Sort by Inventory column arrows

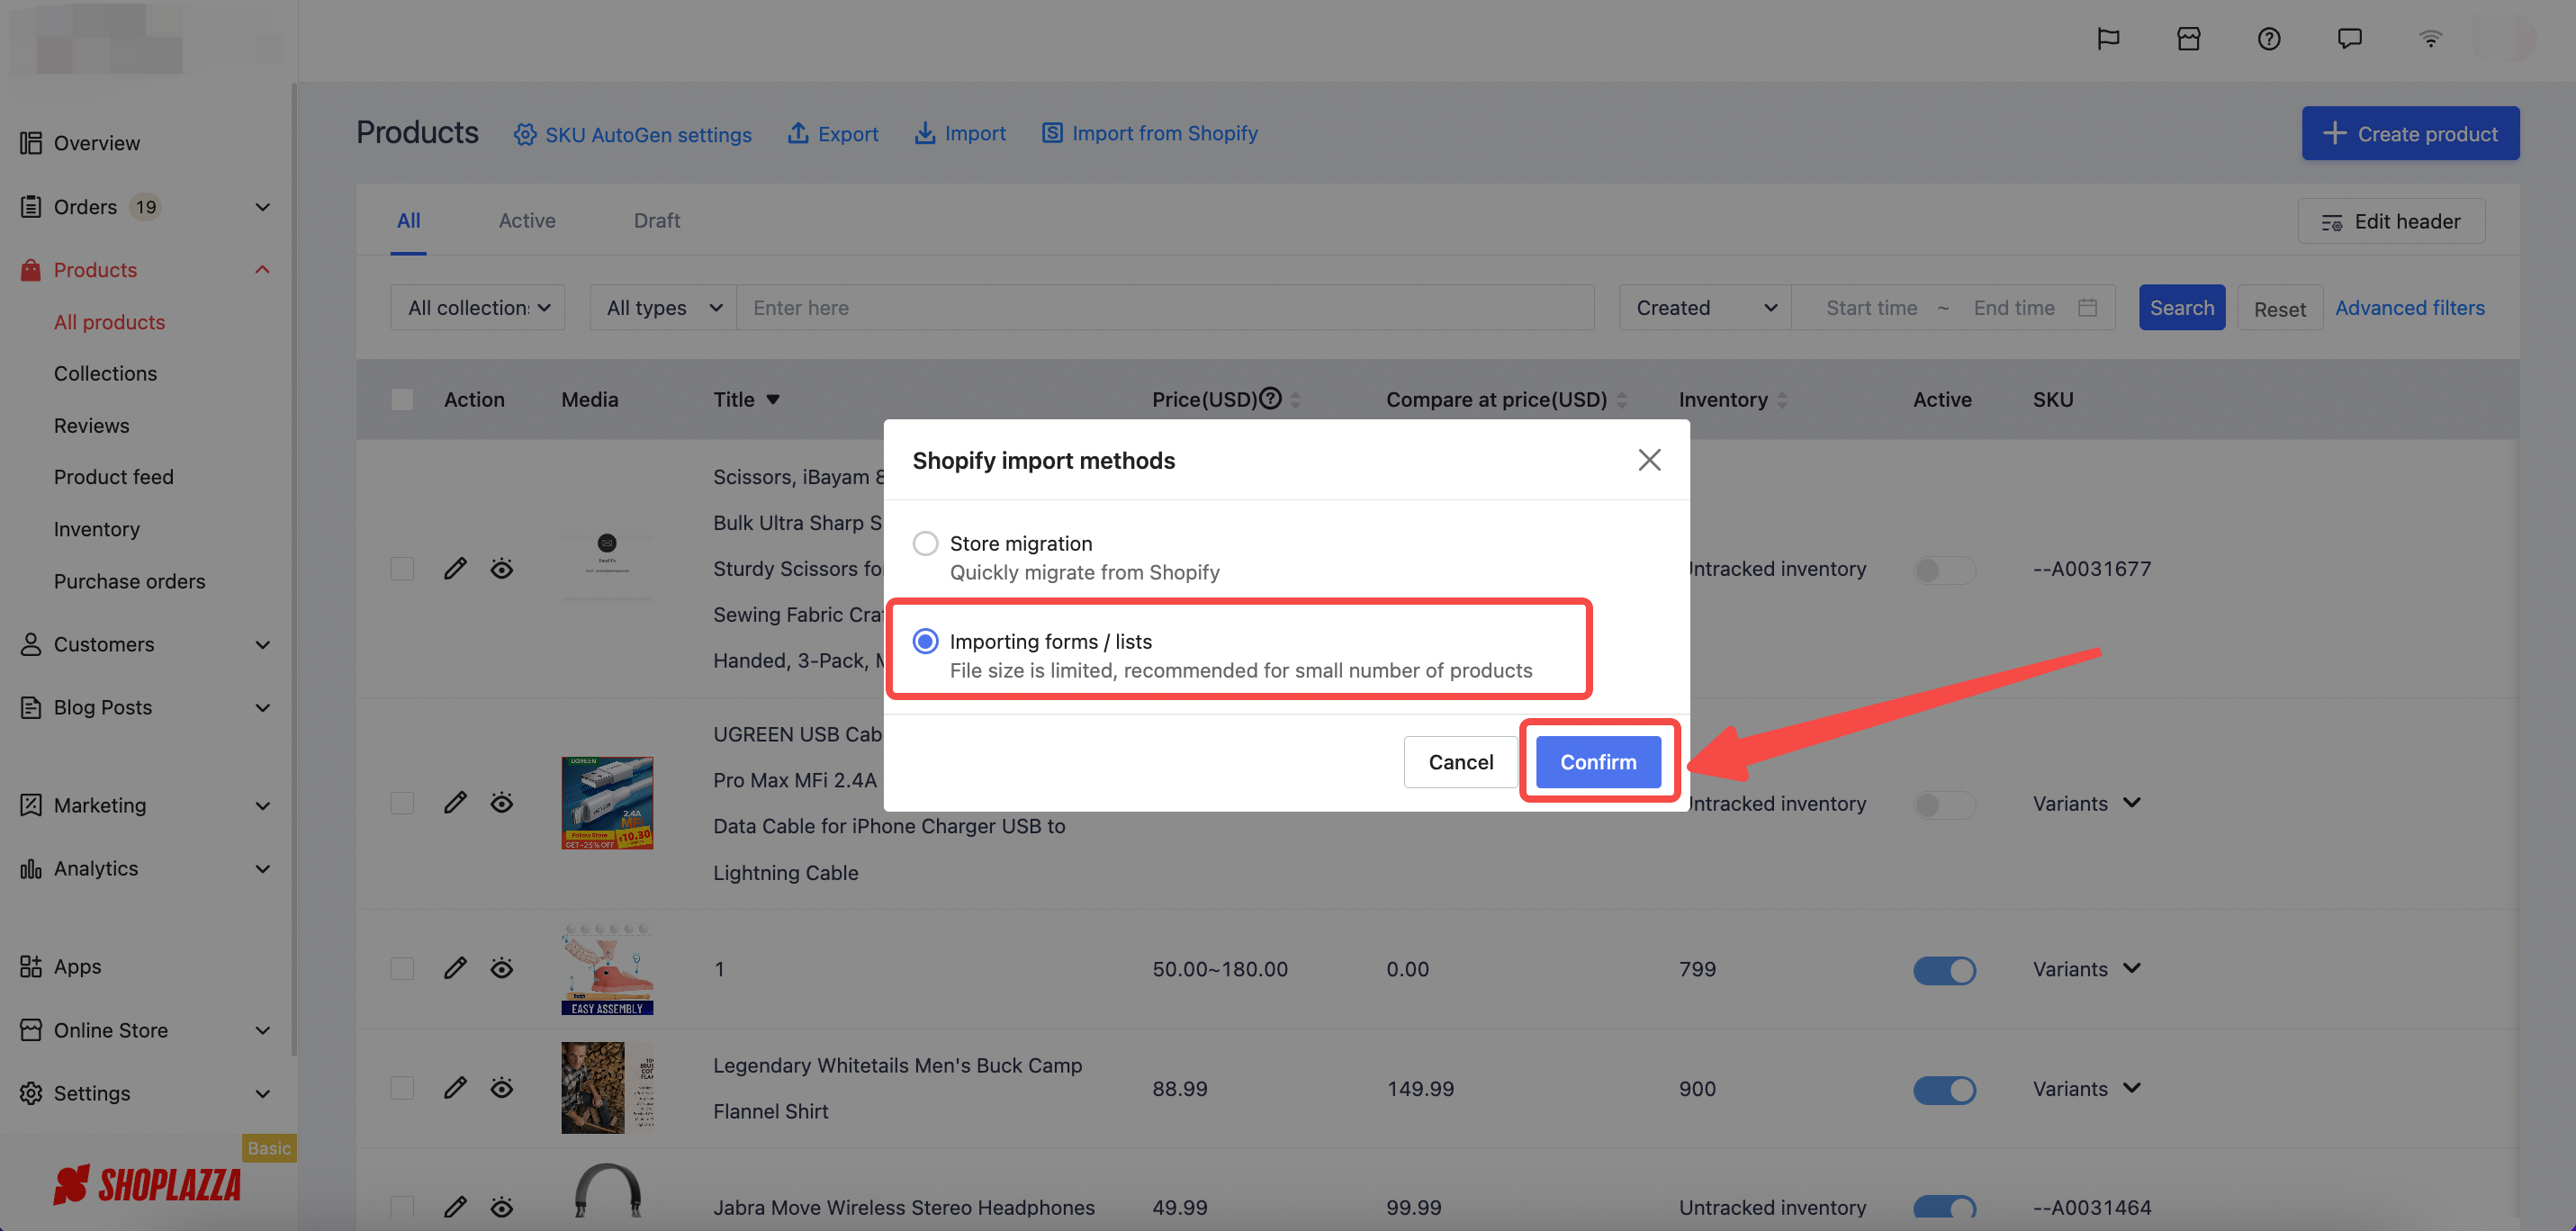coord(1782,400)
